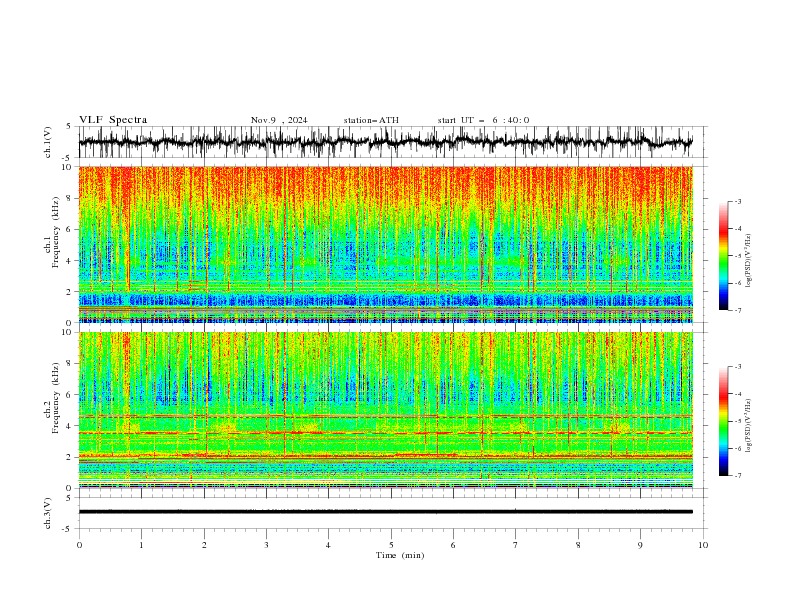792x612 pixels.
Task: Click the ch.2 color bar "log(PSD)(V²/Hz)" label
Action: (x=749, y=426)
